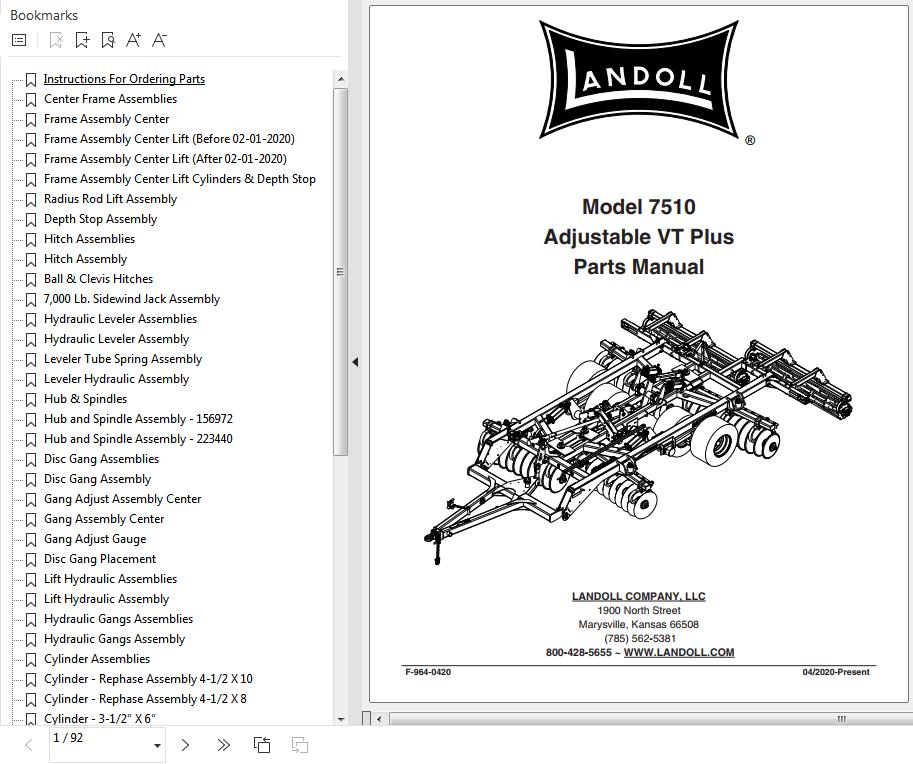Select the Disc Gang Assembly bookmark
Image resolution: width=913 pixels, height=764 pixels.
(x=97, y=479)
